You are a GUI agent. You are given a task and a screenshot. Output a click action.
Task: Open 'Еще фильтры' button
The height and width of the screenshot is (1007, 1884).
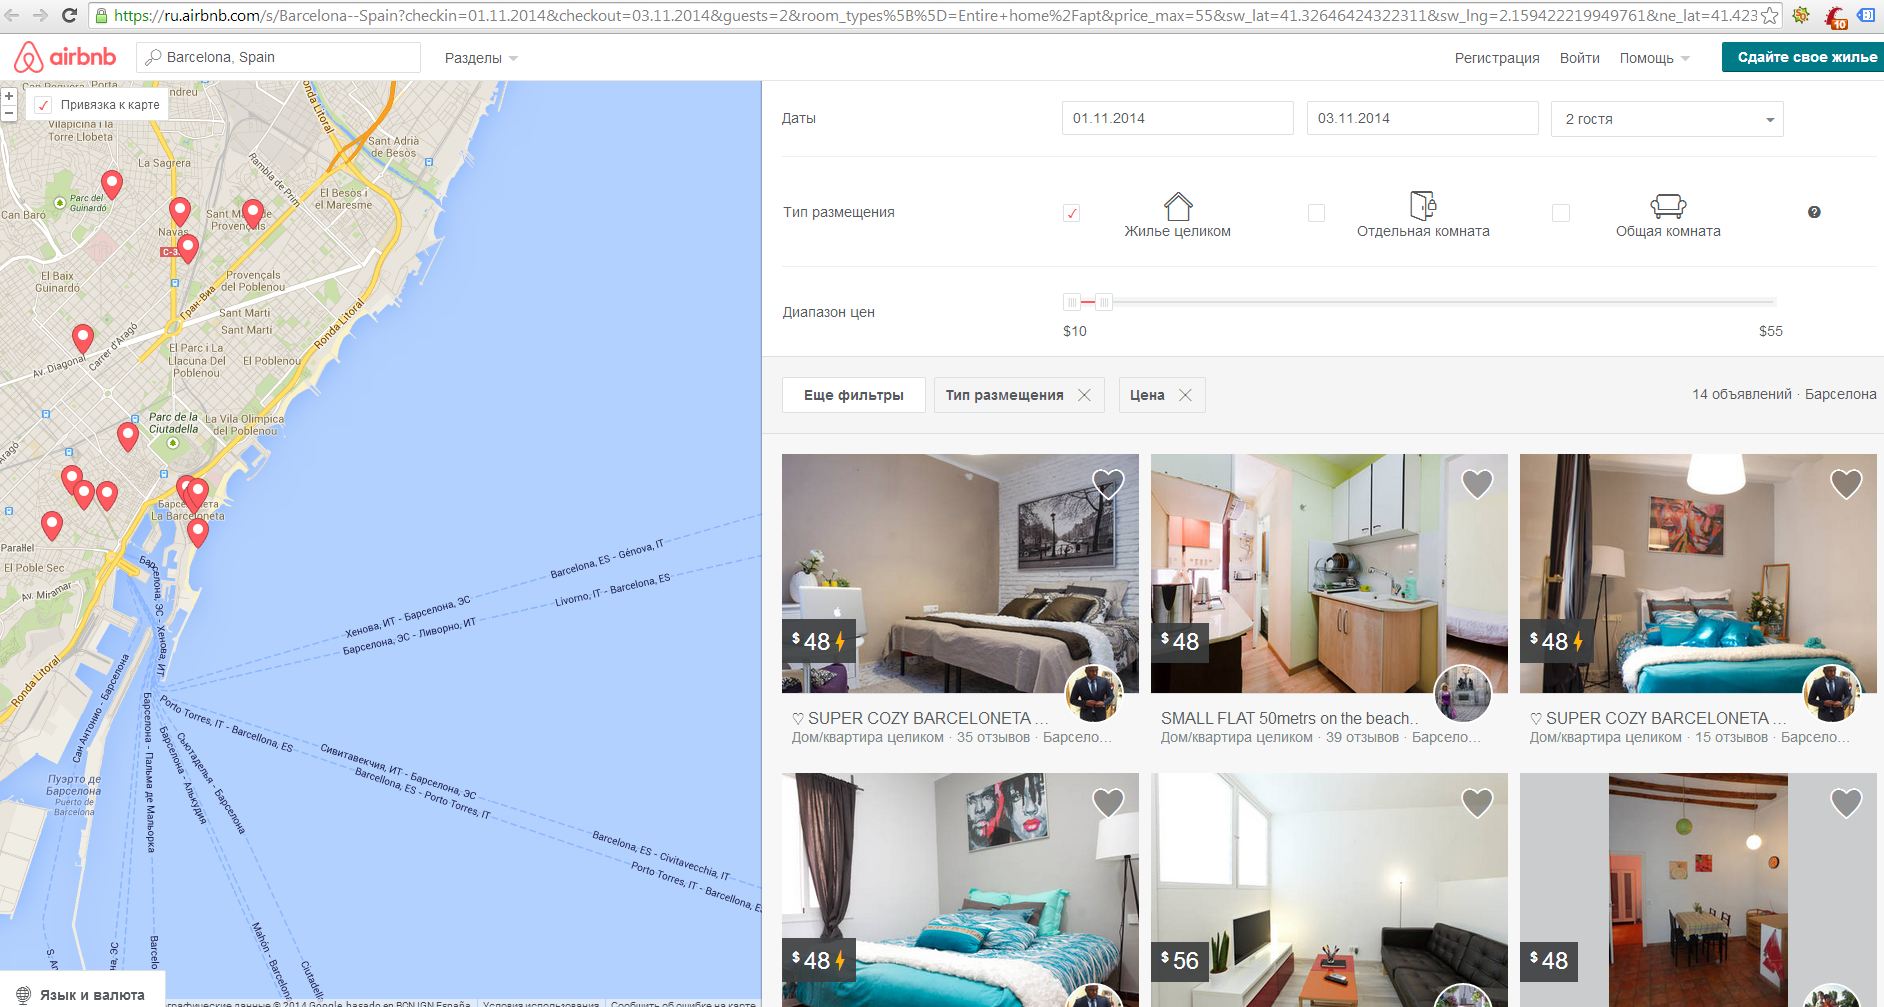point(854,395)
